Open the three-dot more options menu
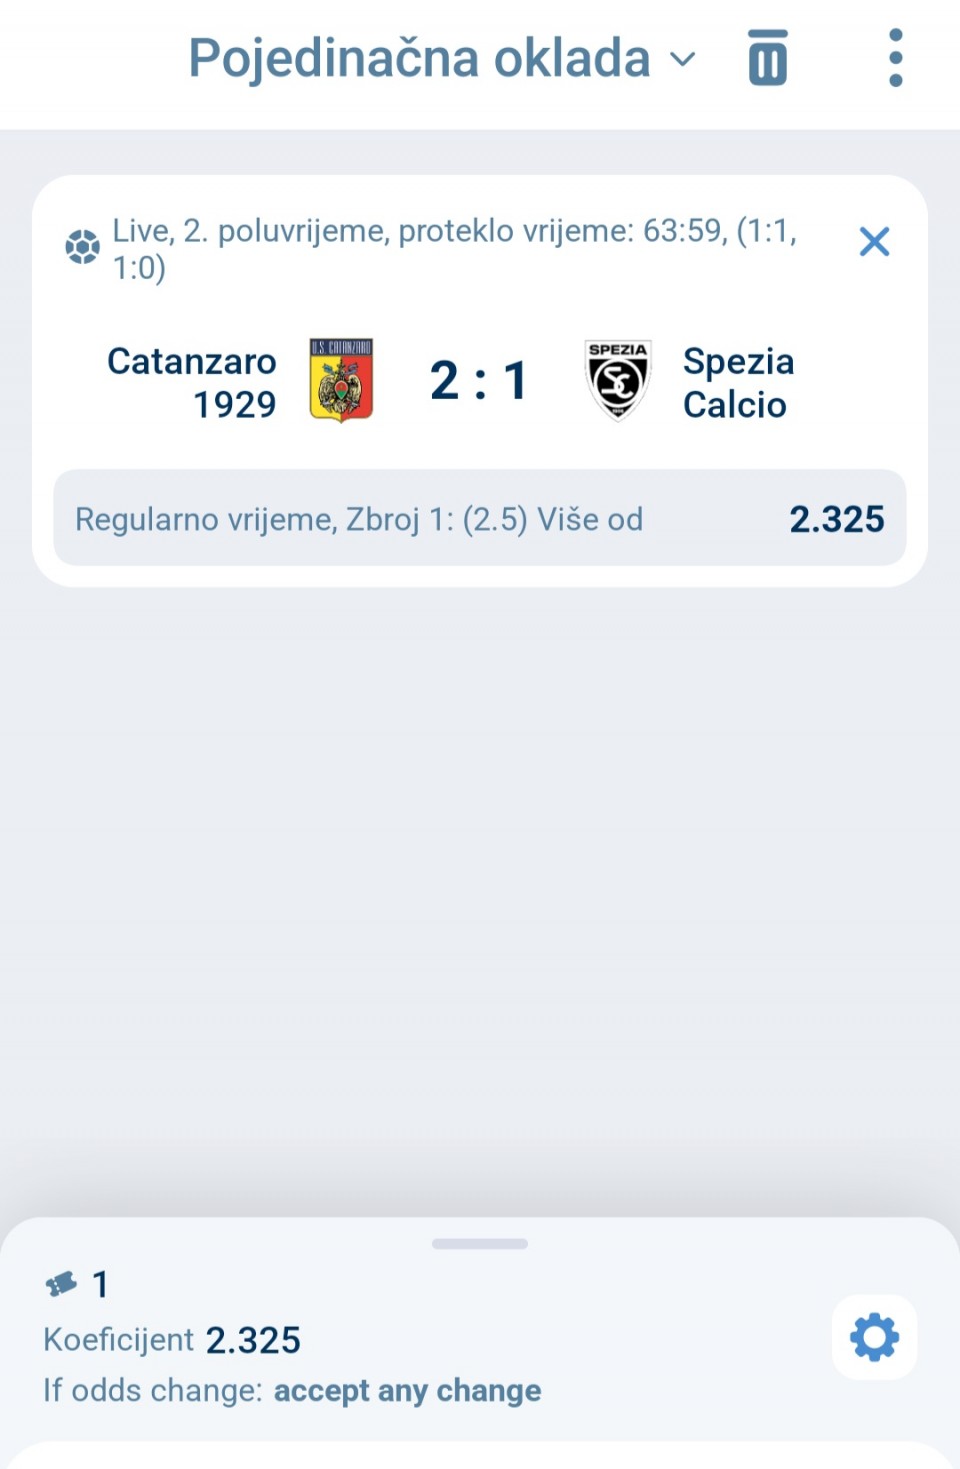Screen dimensions: 960x1469 point(895,58)
